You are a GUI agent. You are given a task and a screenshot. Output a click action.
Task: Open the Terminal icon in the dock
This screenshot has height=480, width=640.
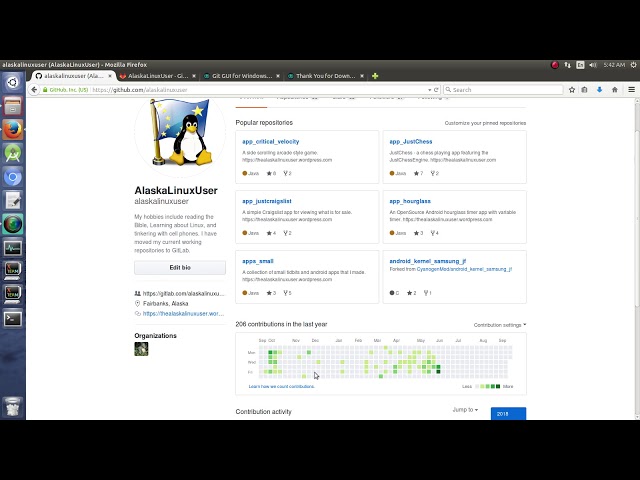pyautogui.click(x=13, y=319)
